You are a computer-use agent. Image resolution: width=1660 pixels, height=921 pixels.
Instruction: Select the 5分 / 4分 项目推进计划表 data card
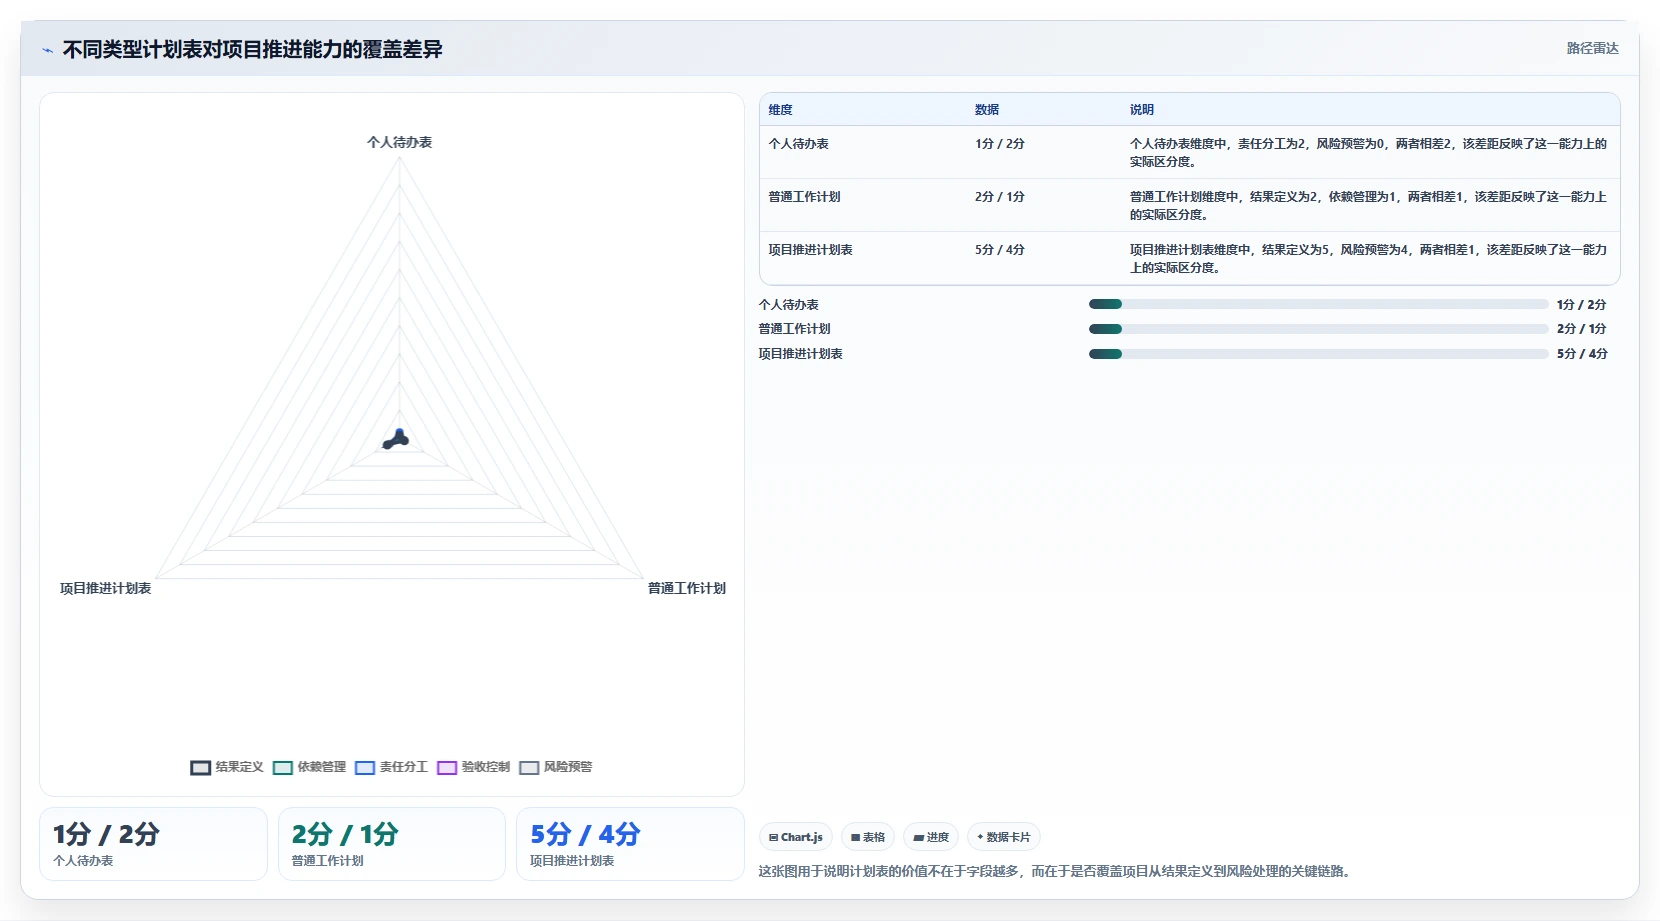tap(630, 844)
